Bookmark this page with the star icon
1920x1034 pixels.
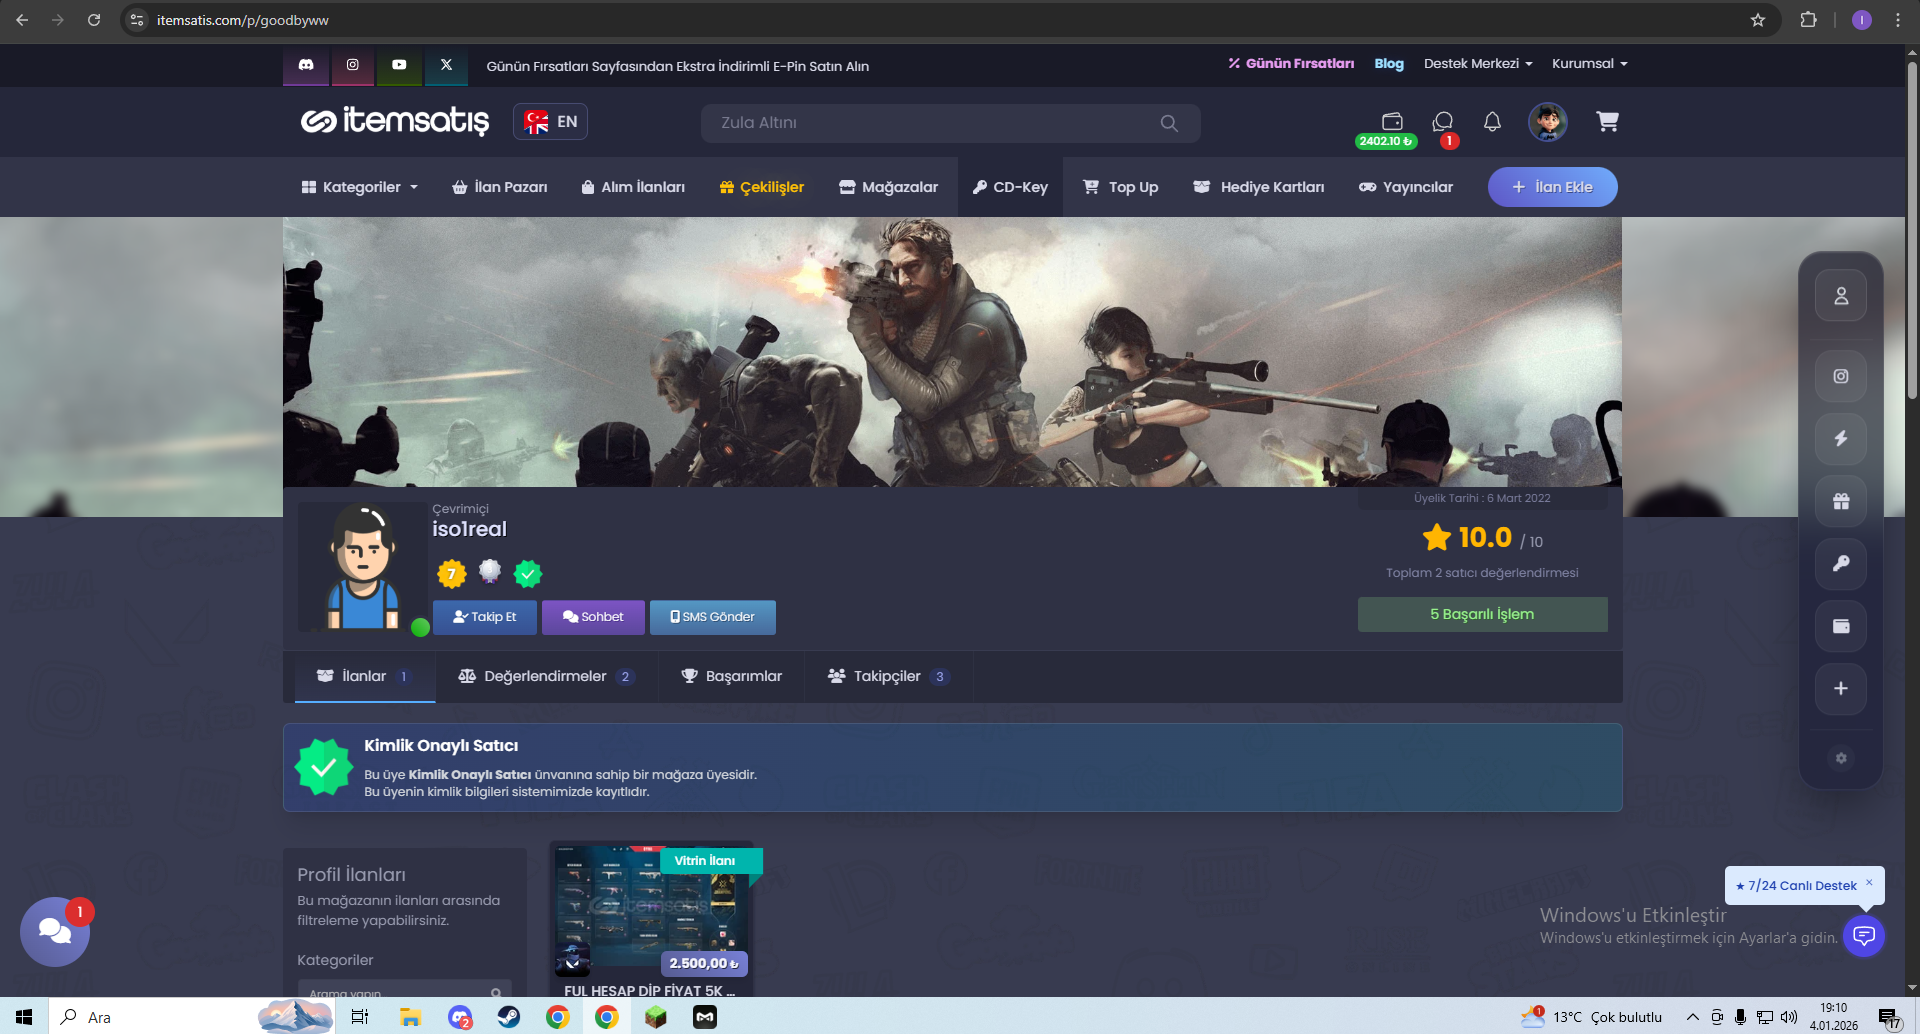click(1758, 20)
